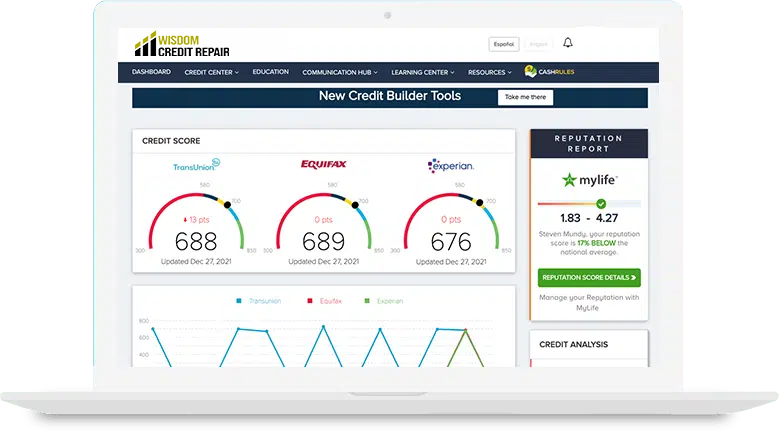Open the notifications bell
779x433 pixels.
(568, 43)
